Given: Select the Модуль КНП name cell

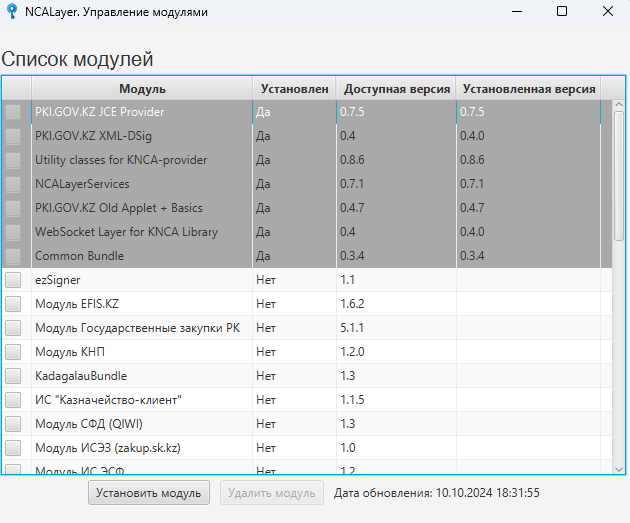Looking at the screenshot, I should (x=70, y=352).
